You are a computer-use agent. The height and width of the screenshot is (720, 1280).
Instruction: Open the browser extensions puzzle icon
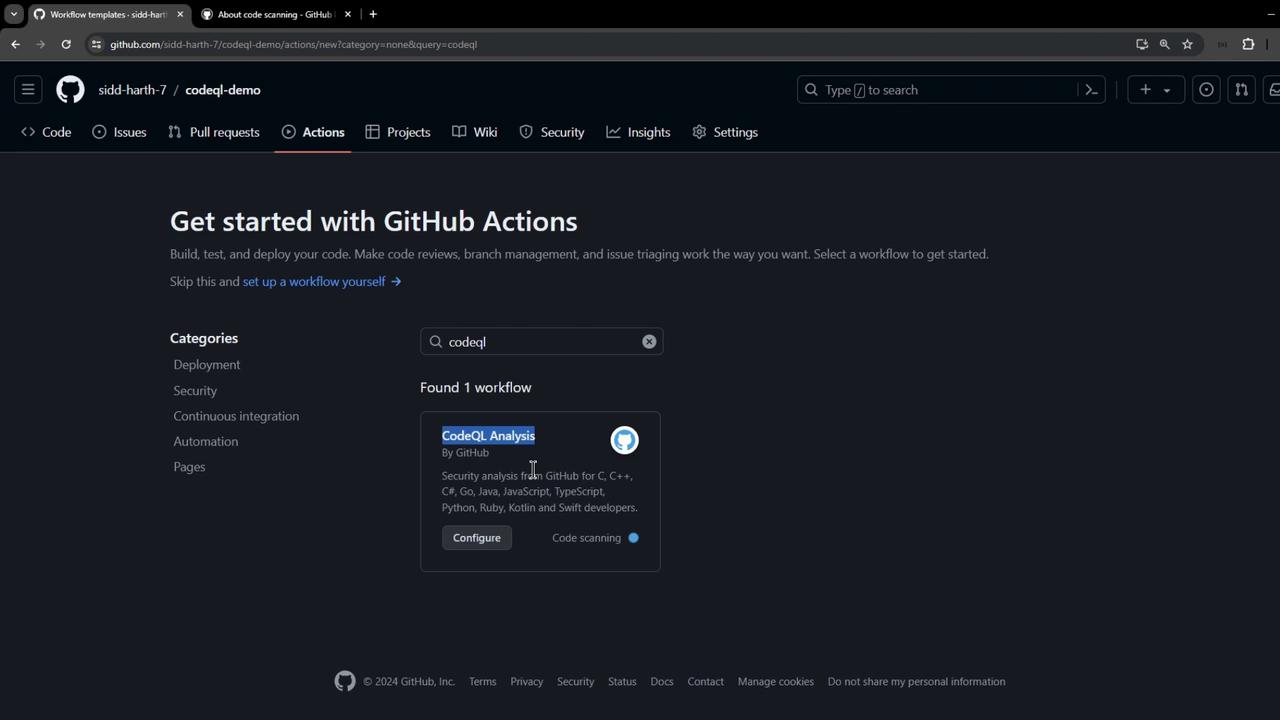pos(1248,44)
